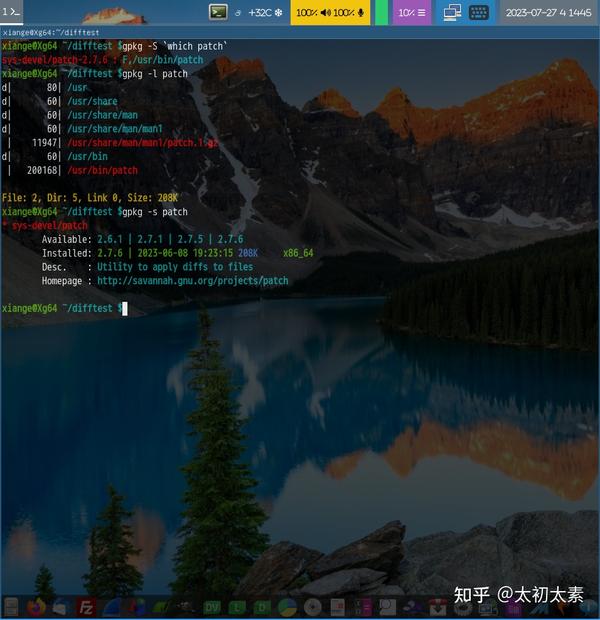Select /usr/share directory line
The image size is (600, 620).
92,101
